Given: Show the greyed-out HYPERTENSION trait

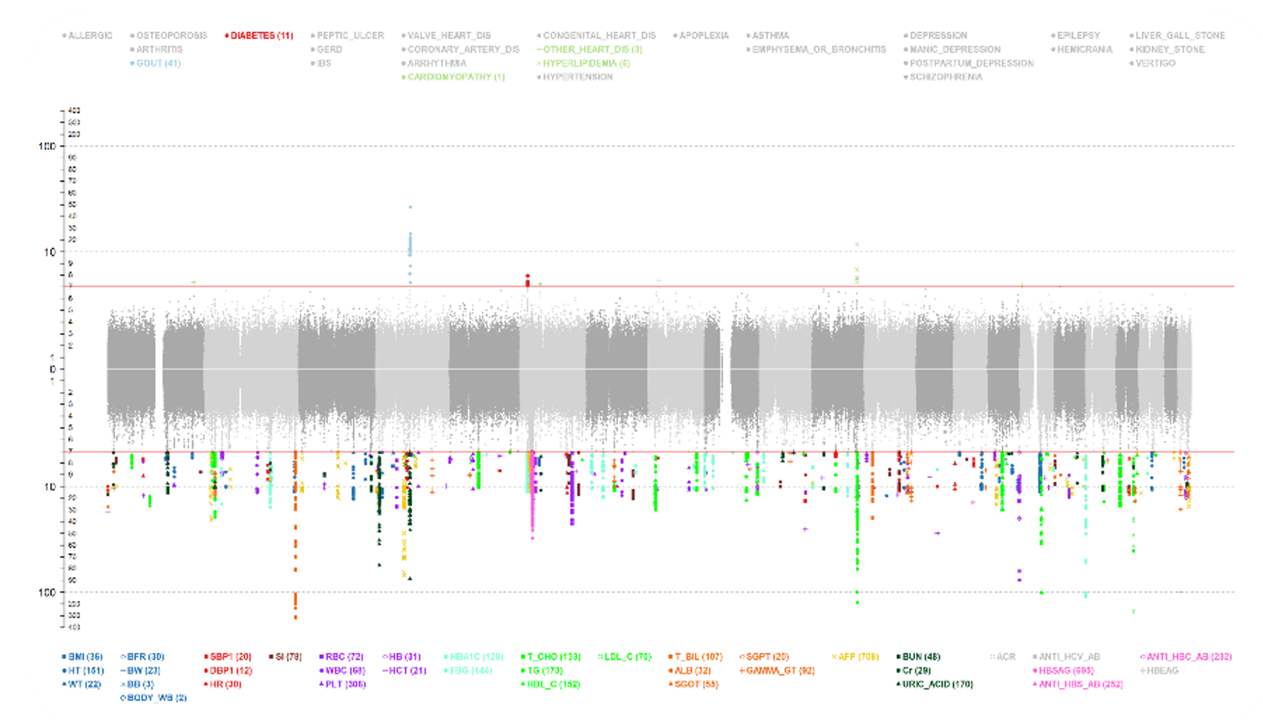Looking at the screenshot, I should coord(579,77).
